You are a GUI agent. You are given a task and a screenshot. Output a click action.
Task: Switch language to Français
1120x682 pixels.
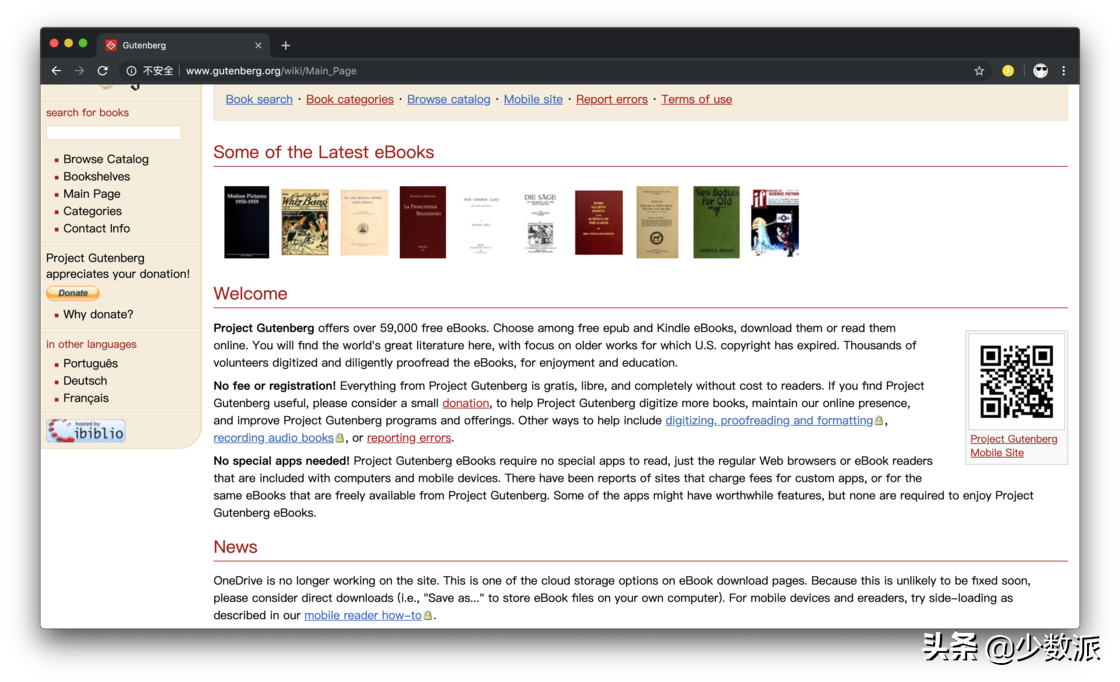86,398
